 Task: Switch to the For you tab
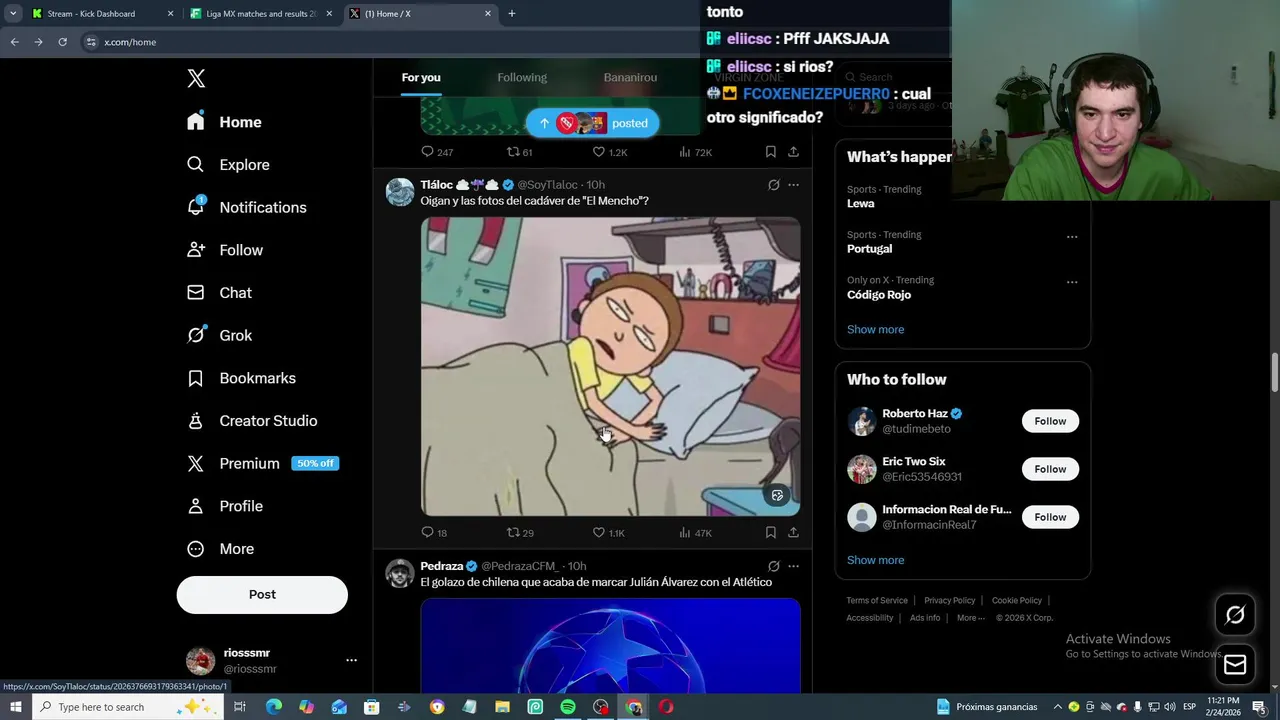pyautogui.click(x=421, y=77)
